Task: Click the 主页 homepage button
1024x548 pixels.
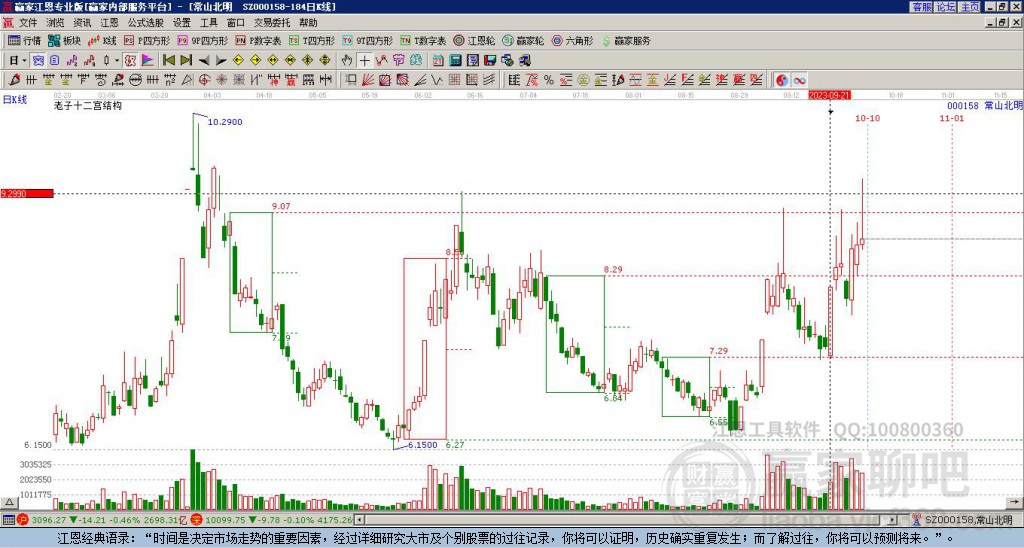Action: coord(970,7)
